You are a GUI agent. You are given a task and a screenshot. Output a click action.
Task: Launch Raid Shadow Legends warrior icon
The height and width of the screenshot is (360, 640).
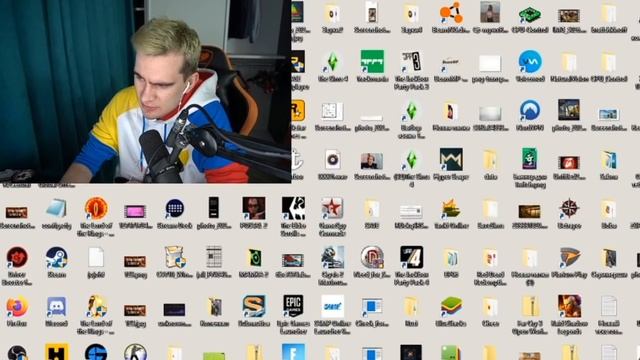point(569,307)
